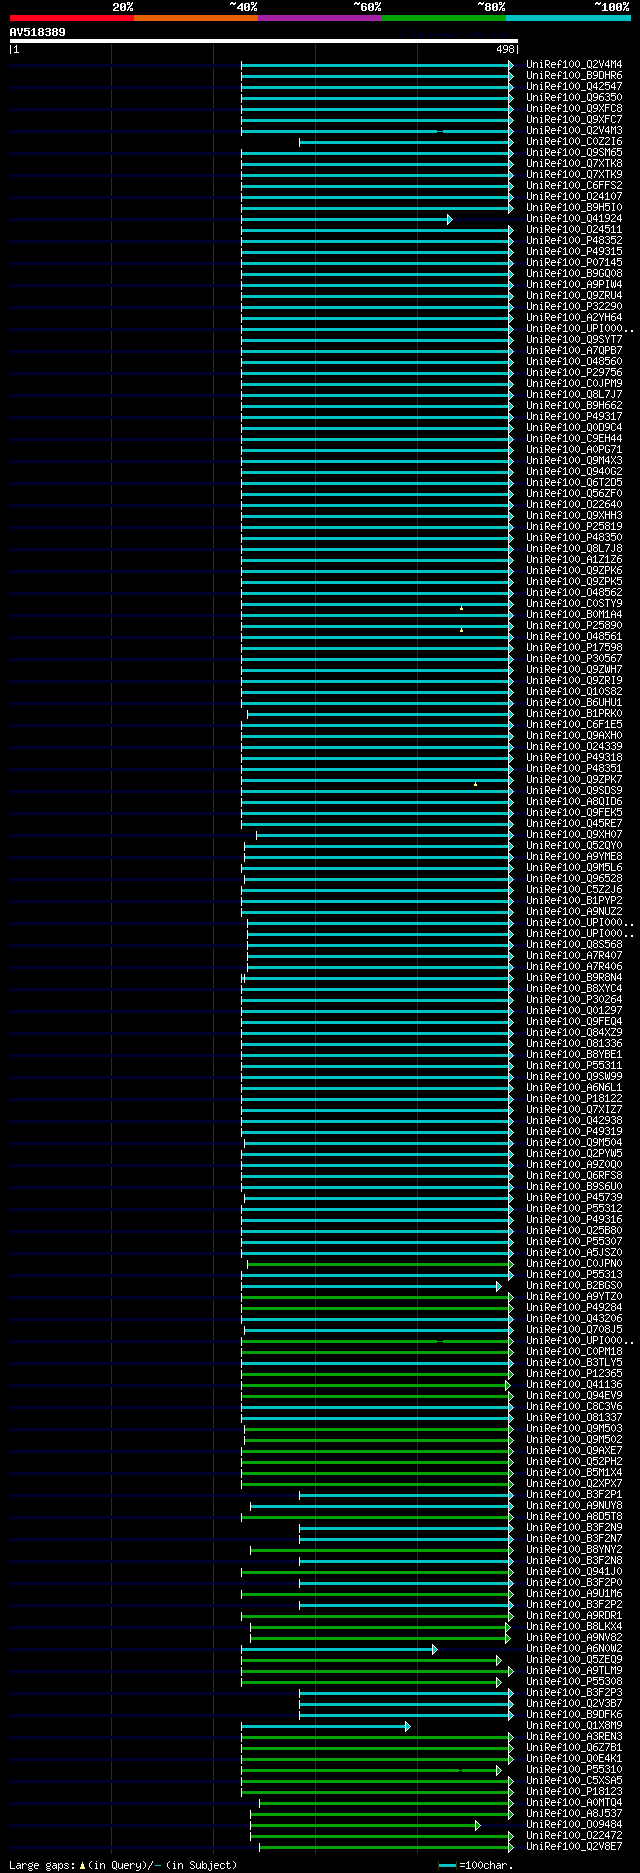The height and width of the screenshot is (1873, 640).
Task: Select the UniRef100_B1PYP2 label
Action: point(574,901)
